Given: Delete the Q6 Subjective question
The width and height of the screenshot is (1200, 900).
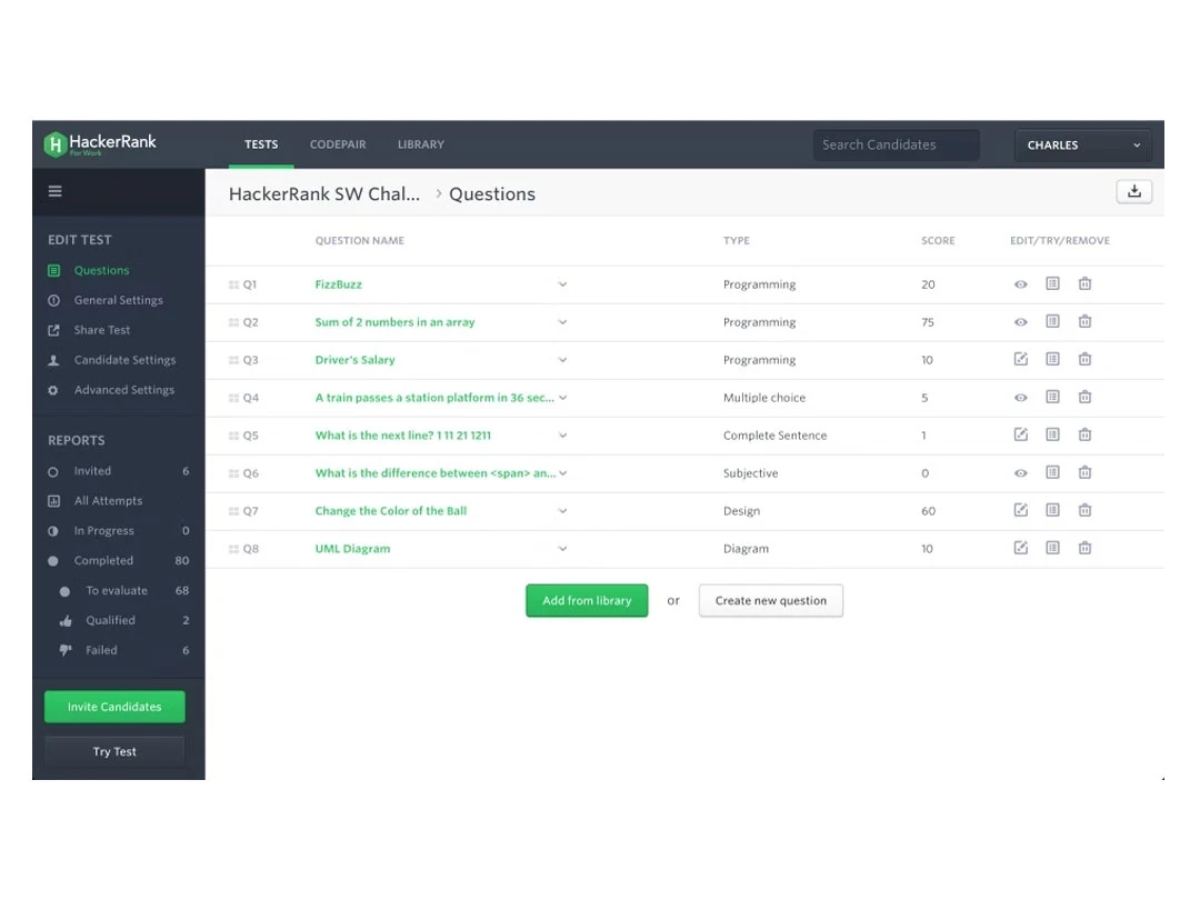Looking at the screenshot, I should coord(1084,472).
